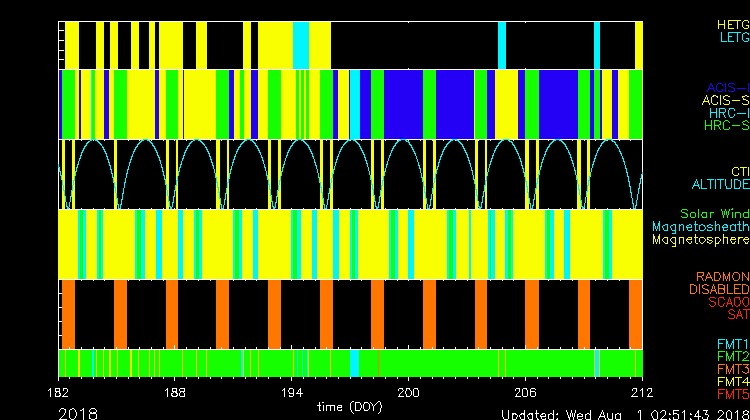Select the RADMON legend label
The width and height of the screenshot is (750, 420).
[x=723, y=276]
